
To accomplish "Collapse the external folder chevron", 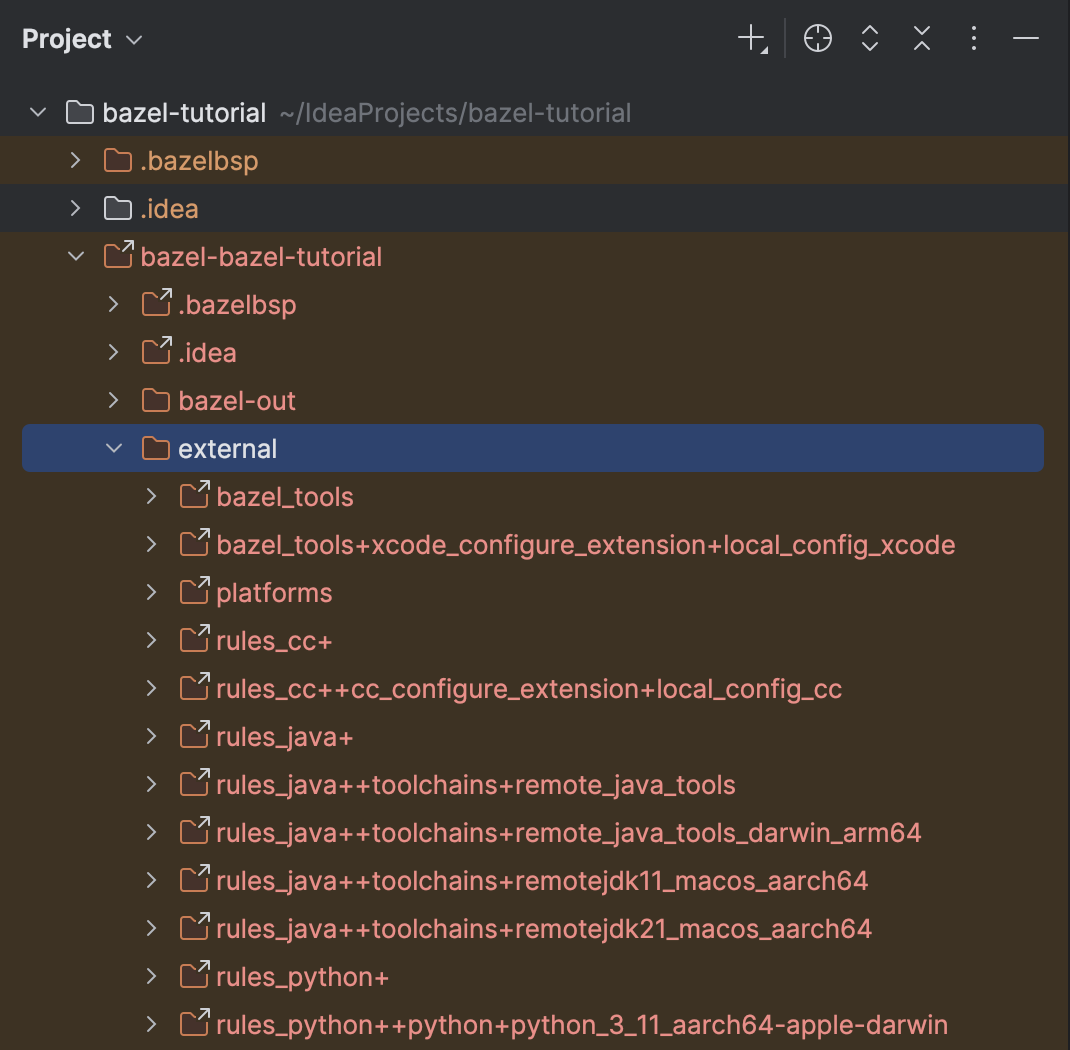I will pyautogui.click(x=113, y=448).
